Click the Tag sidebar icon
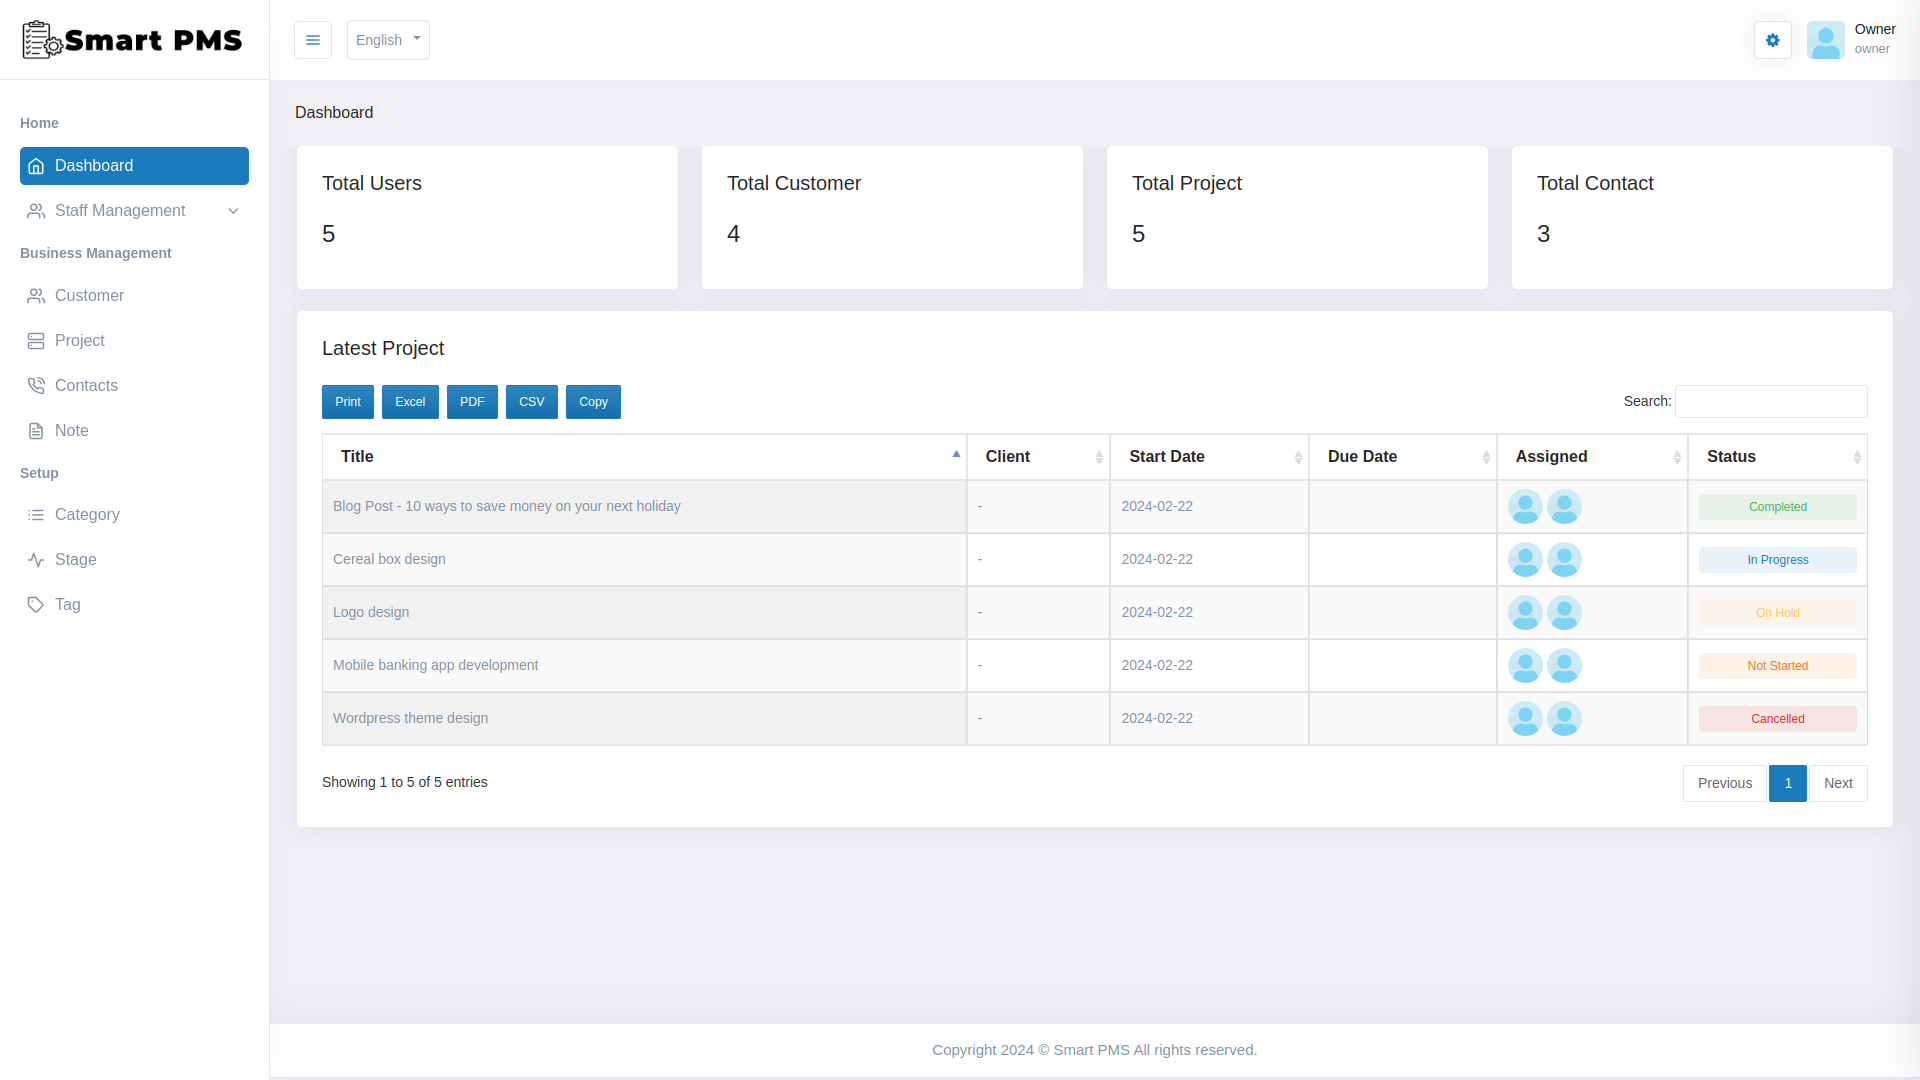The height and width of the screenshot is (1080, 1920). pyautogui.click(x=36, y=604)
